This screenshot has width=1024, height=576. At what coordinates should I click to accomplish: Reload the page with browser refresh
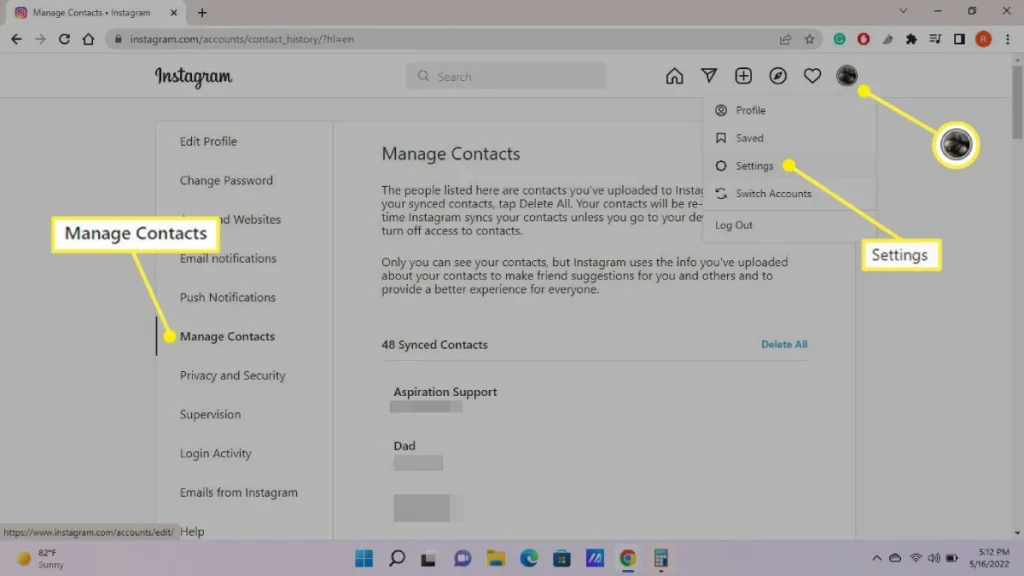tap(65, 39)
